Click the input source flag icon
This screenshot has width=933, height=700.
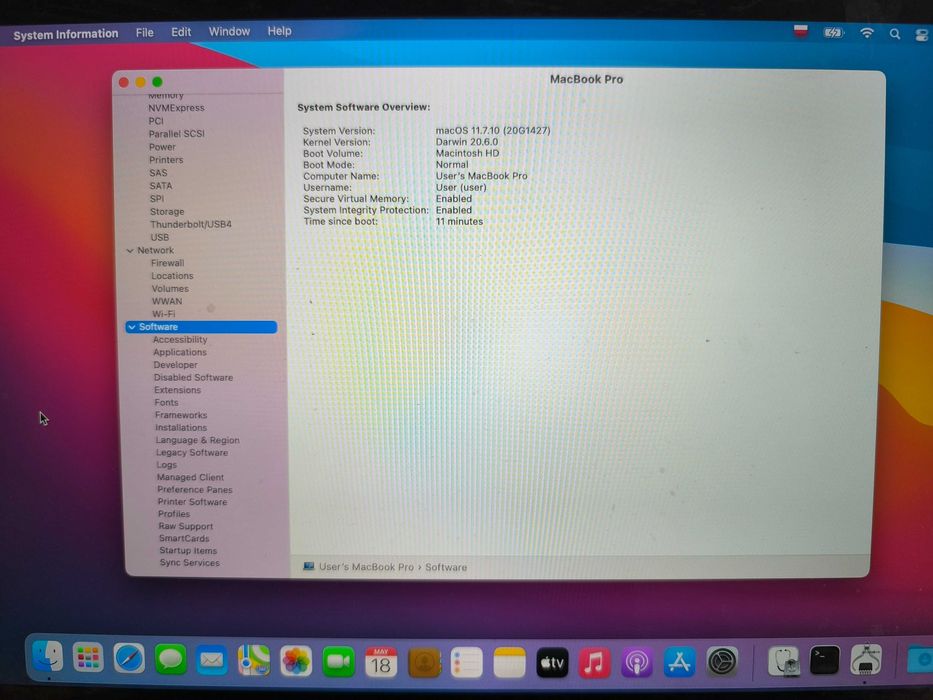click(x=801, y=32)
